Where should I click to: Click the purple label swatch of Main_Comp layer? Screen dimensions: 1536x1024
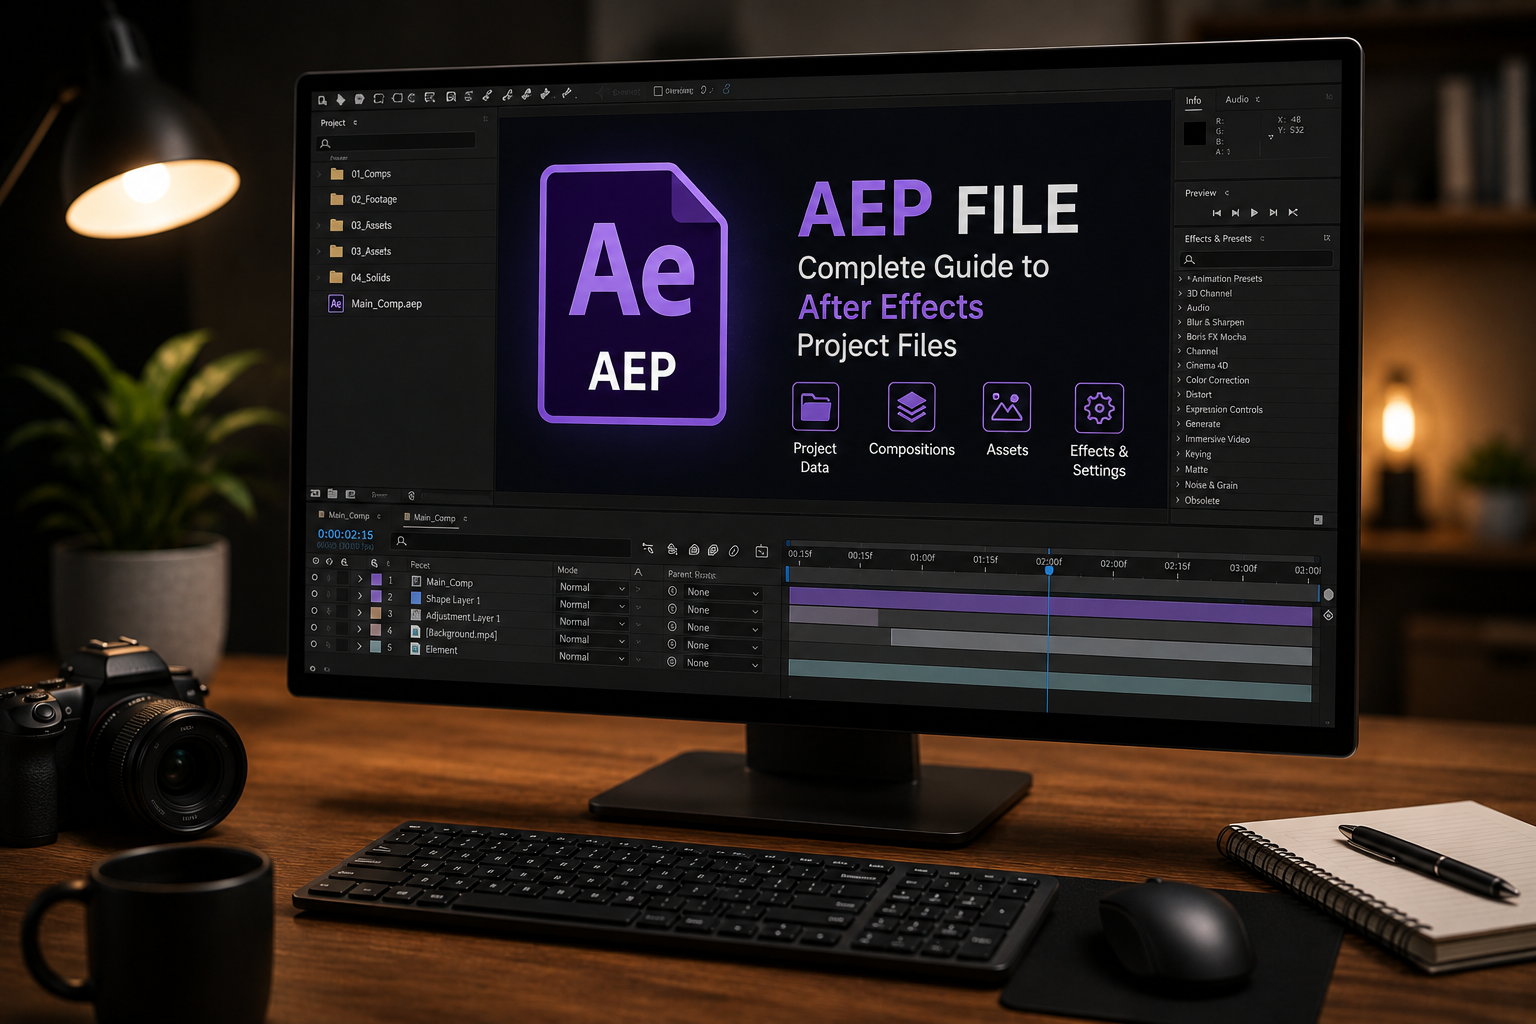(x=376, y=579)
